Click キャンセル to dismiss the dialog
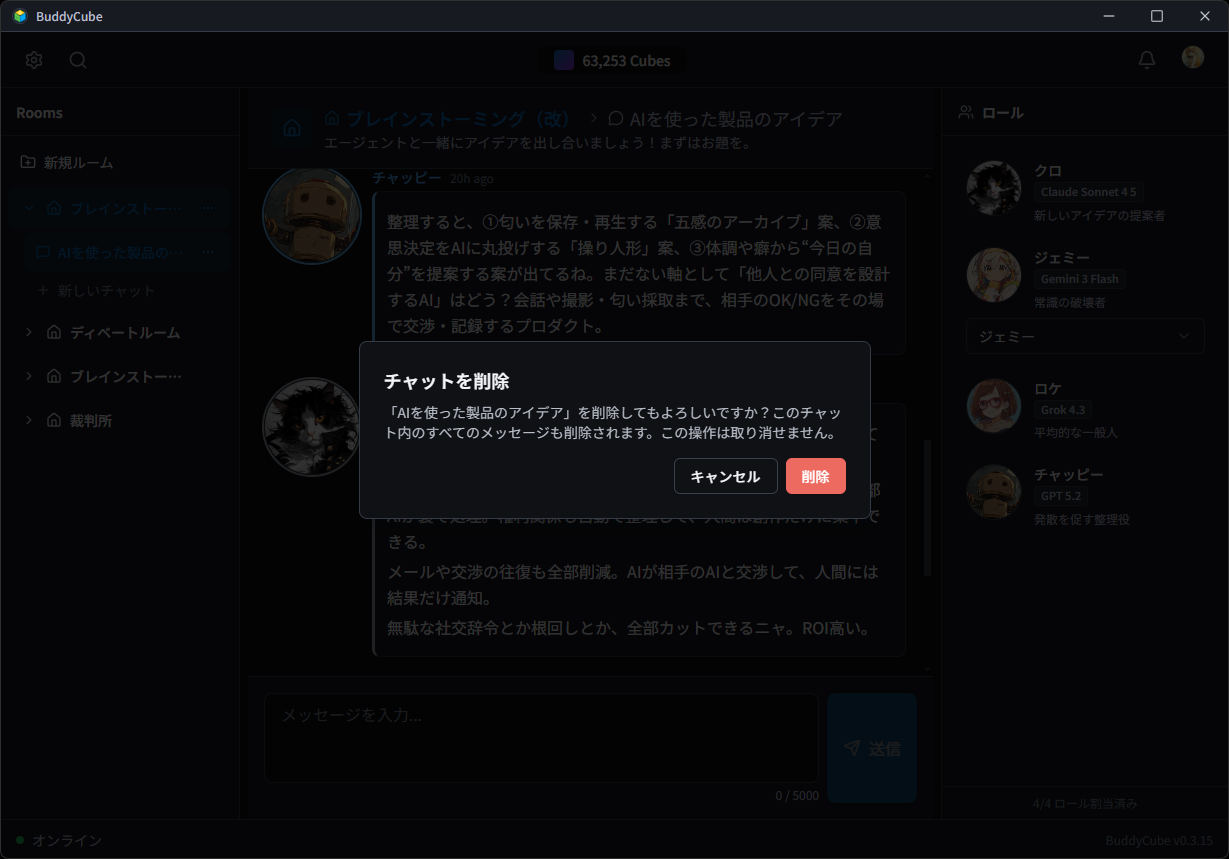The image size is (1229, 859). point(726,476)
